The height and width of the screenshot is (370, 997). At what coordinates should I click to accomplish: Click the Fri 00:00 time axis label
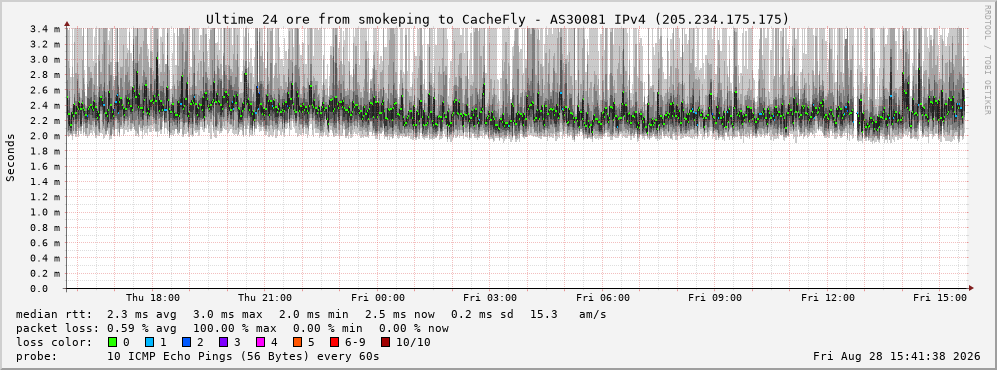pyautogui.click(x=378, y=298)
